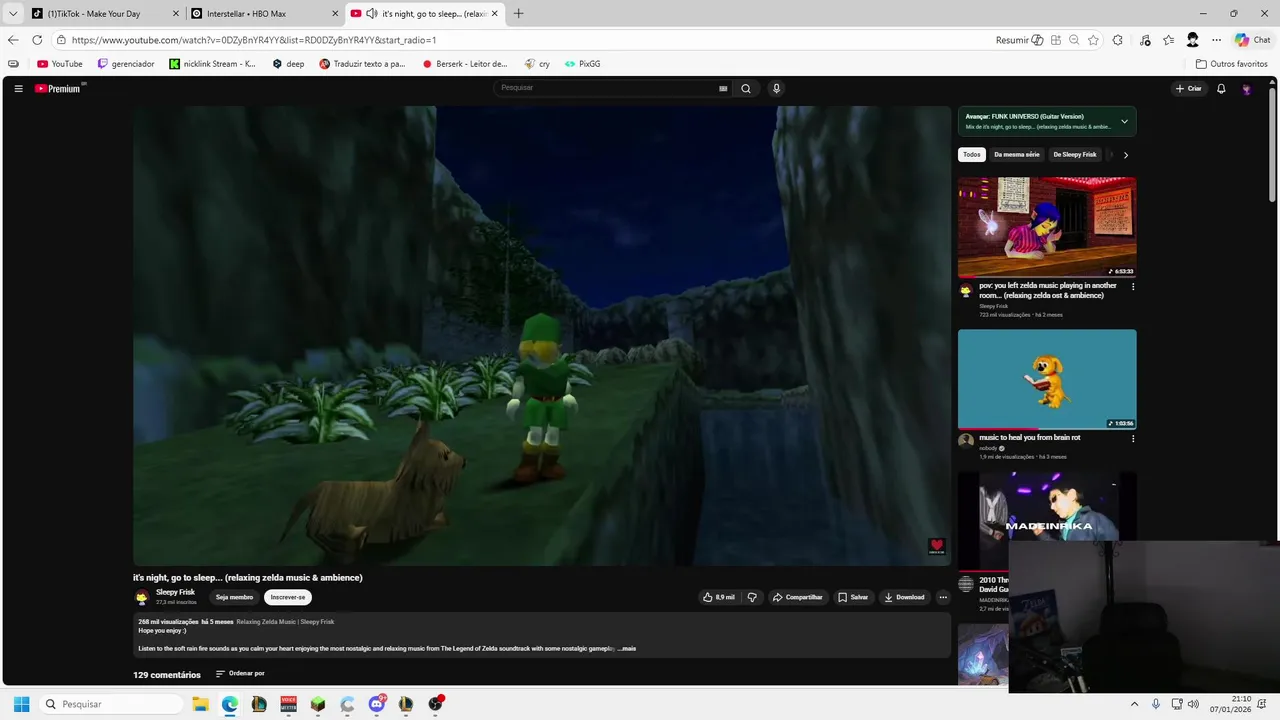Click the address bar URL
The width and height of the screenshot is (1280, 720).
tap(254, 40)
